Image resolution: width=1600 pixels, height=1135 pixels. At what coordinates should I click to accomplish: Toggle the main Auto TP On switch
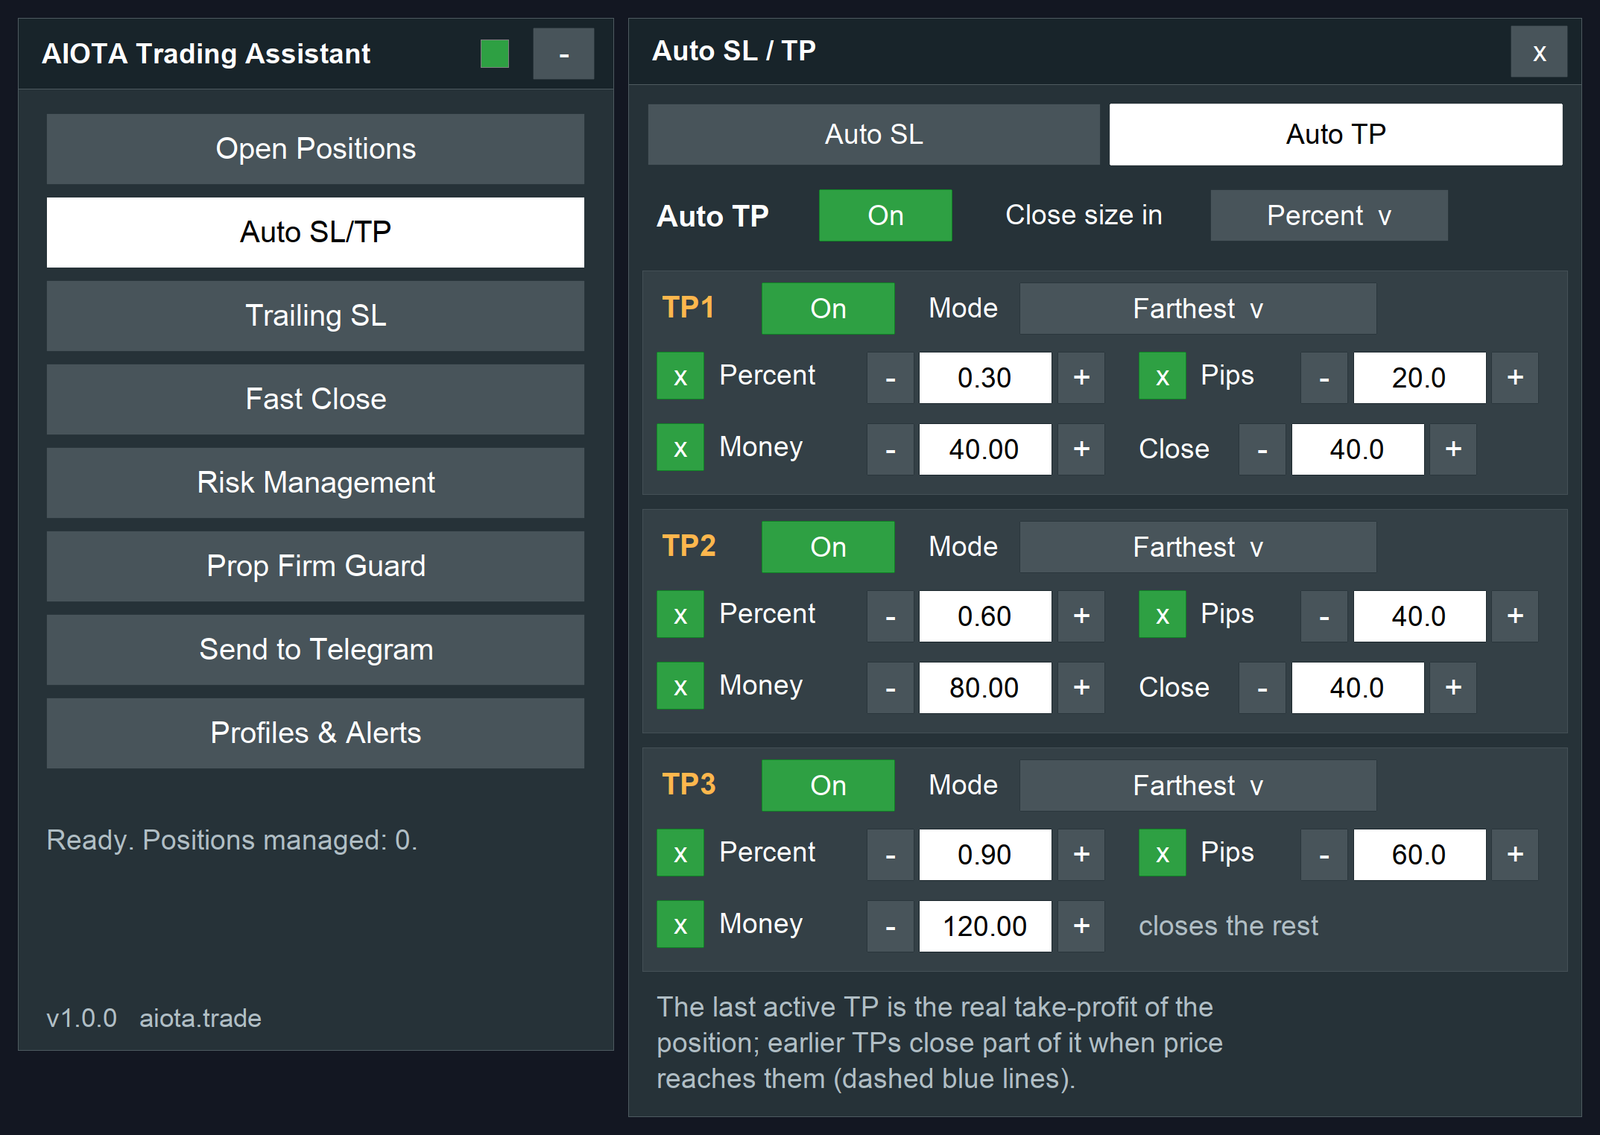(885, 216)
